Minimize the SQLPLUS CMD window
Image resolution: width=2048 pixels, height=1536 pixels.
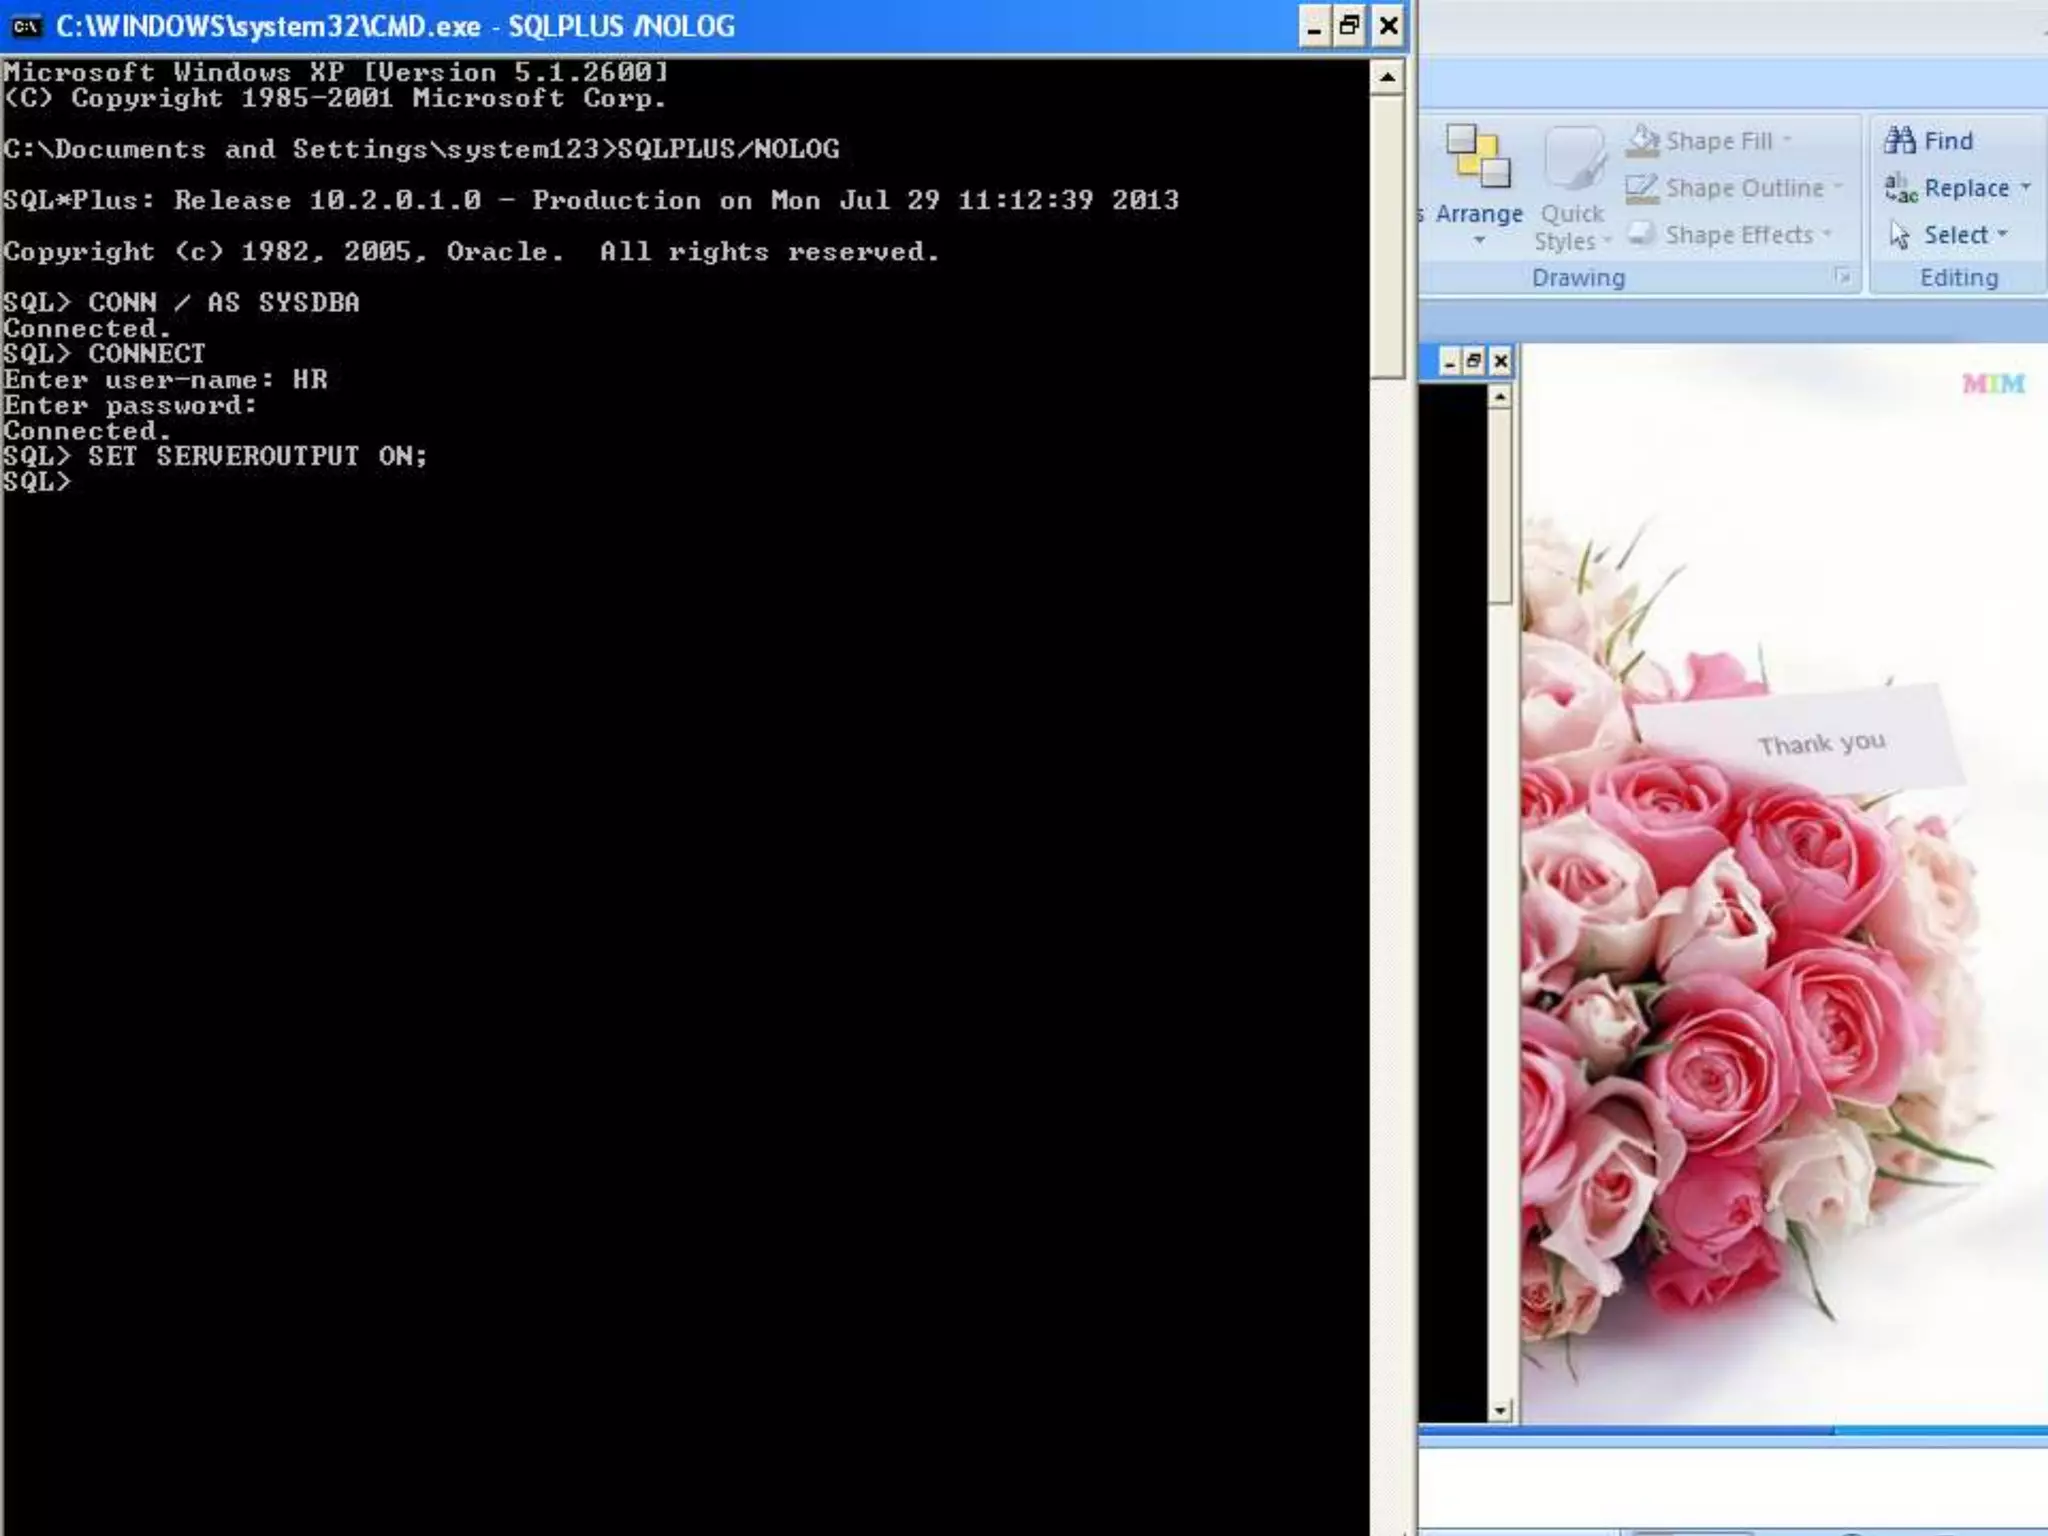[1314, 26]
